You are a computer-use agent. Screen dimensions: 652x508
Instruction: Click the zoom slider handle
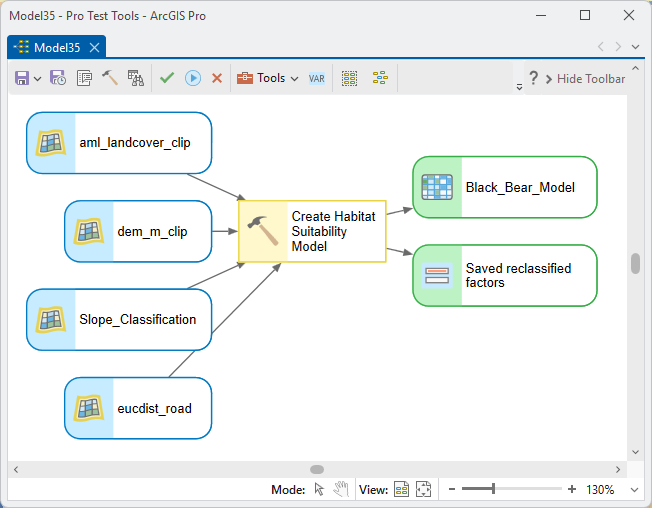coord(493,489)
